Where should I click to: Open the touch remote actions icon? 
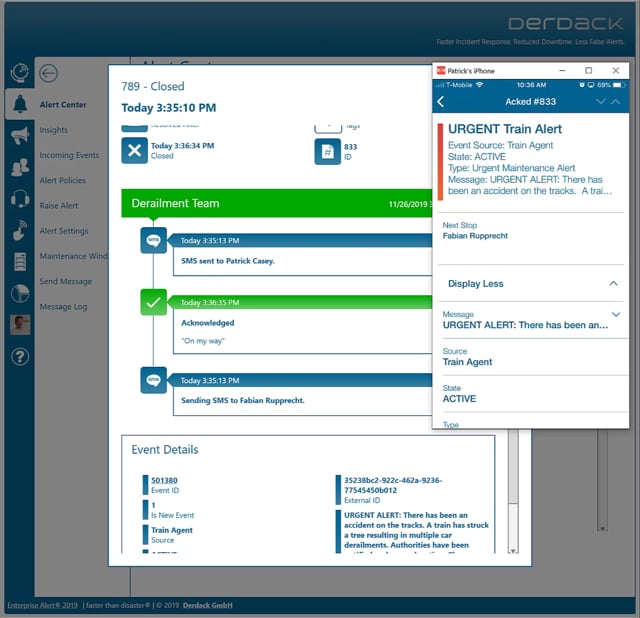coord(20,230)
